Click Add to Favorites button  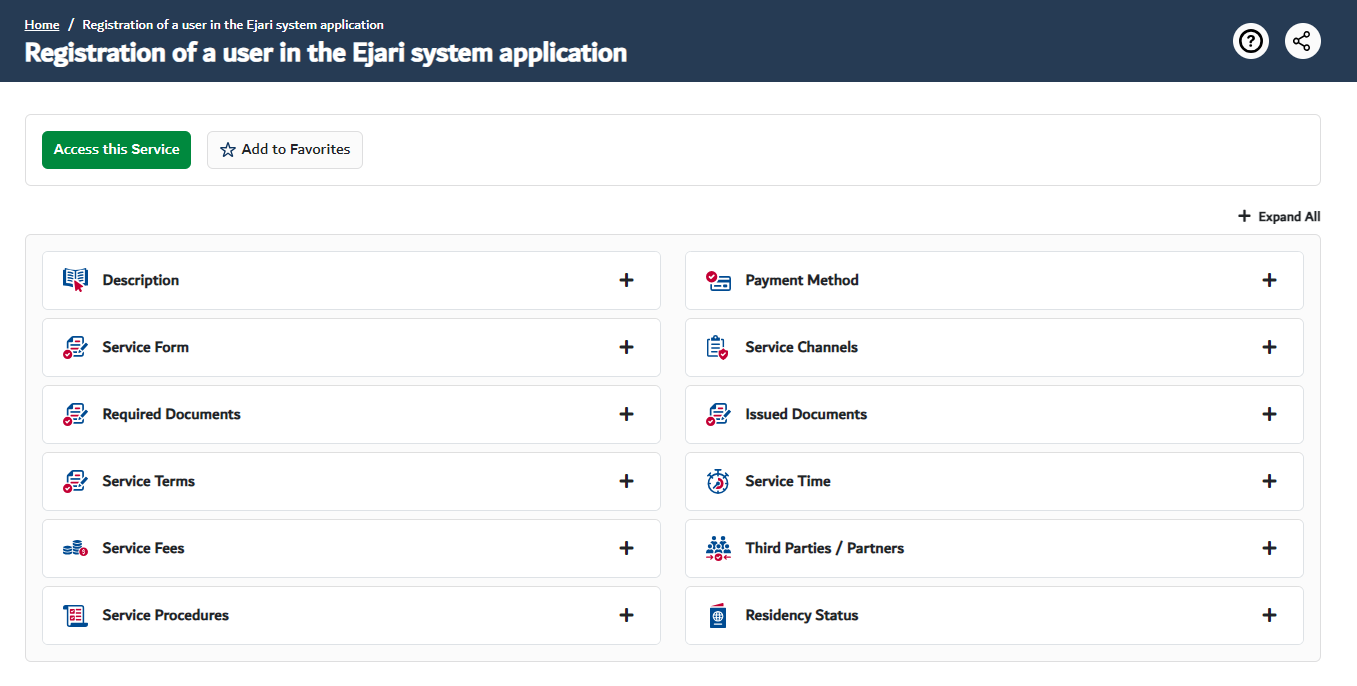tap(285, 150)
